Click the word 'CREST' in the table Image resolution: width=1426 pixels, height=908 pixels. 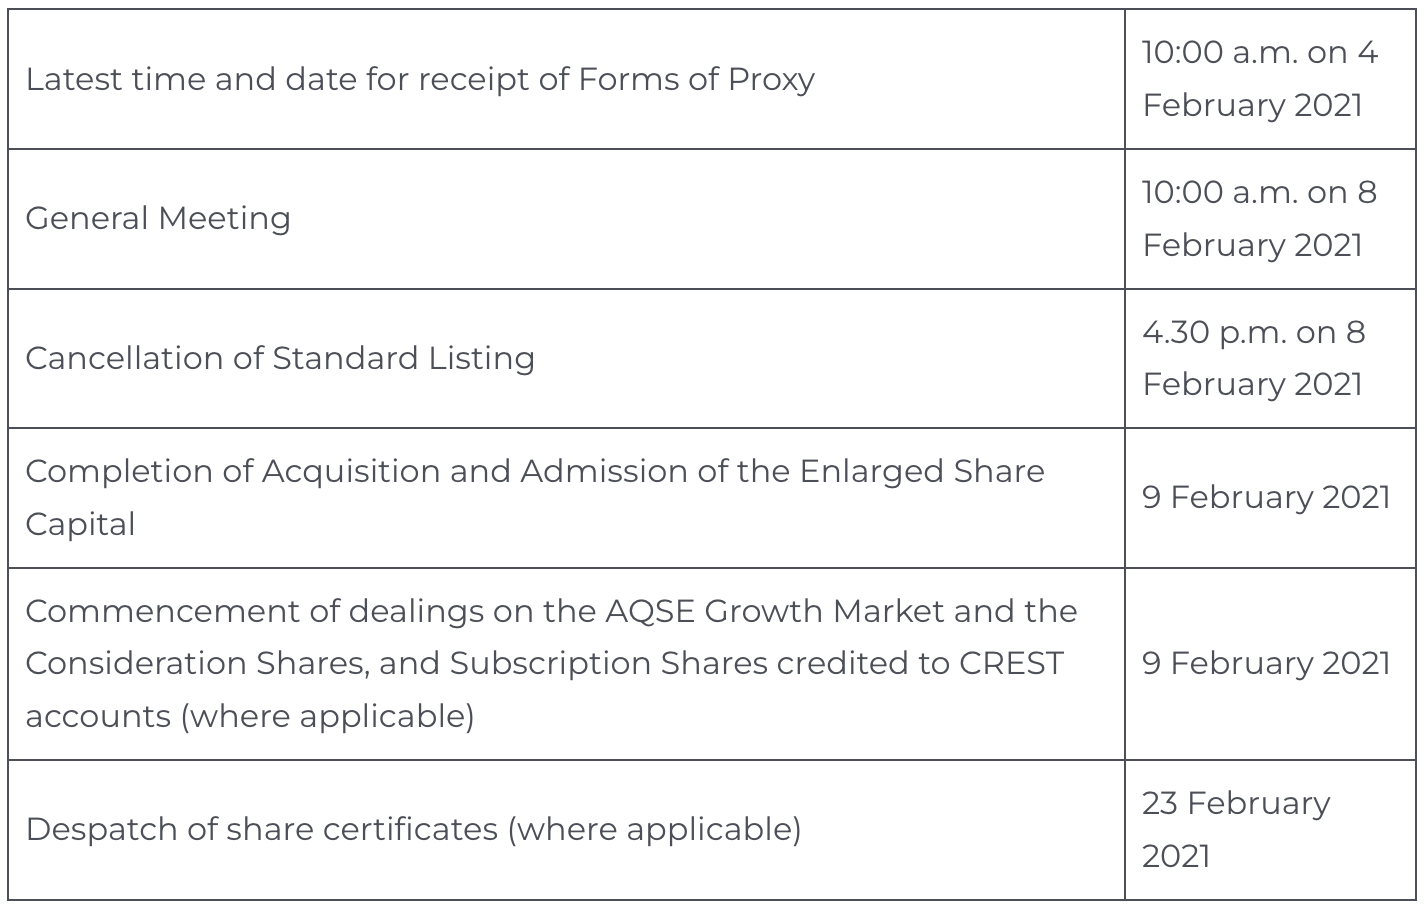tap(1011, 663)
